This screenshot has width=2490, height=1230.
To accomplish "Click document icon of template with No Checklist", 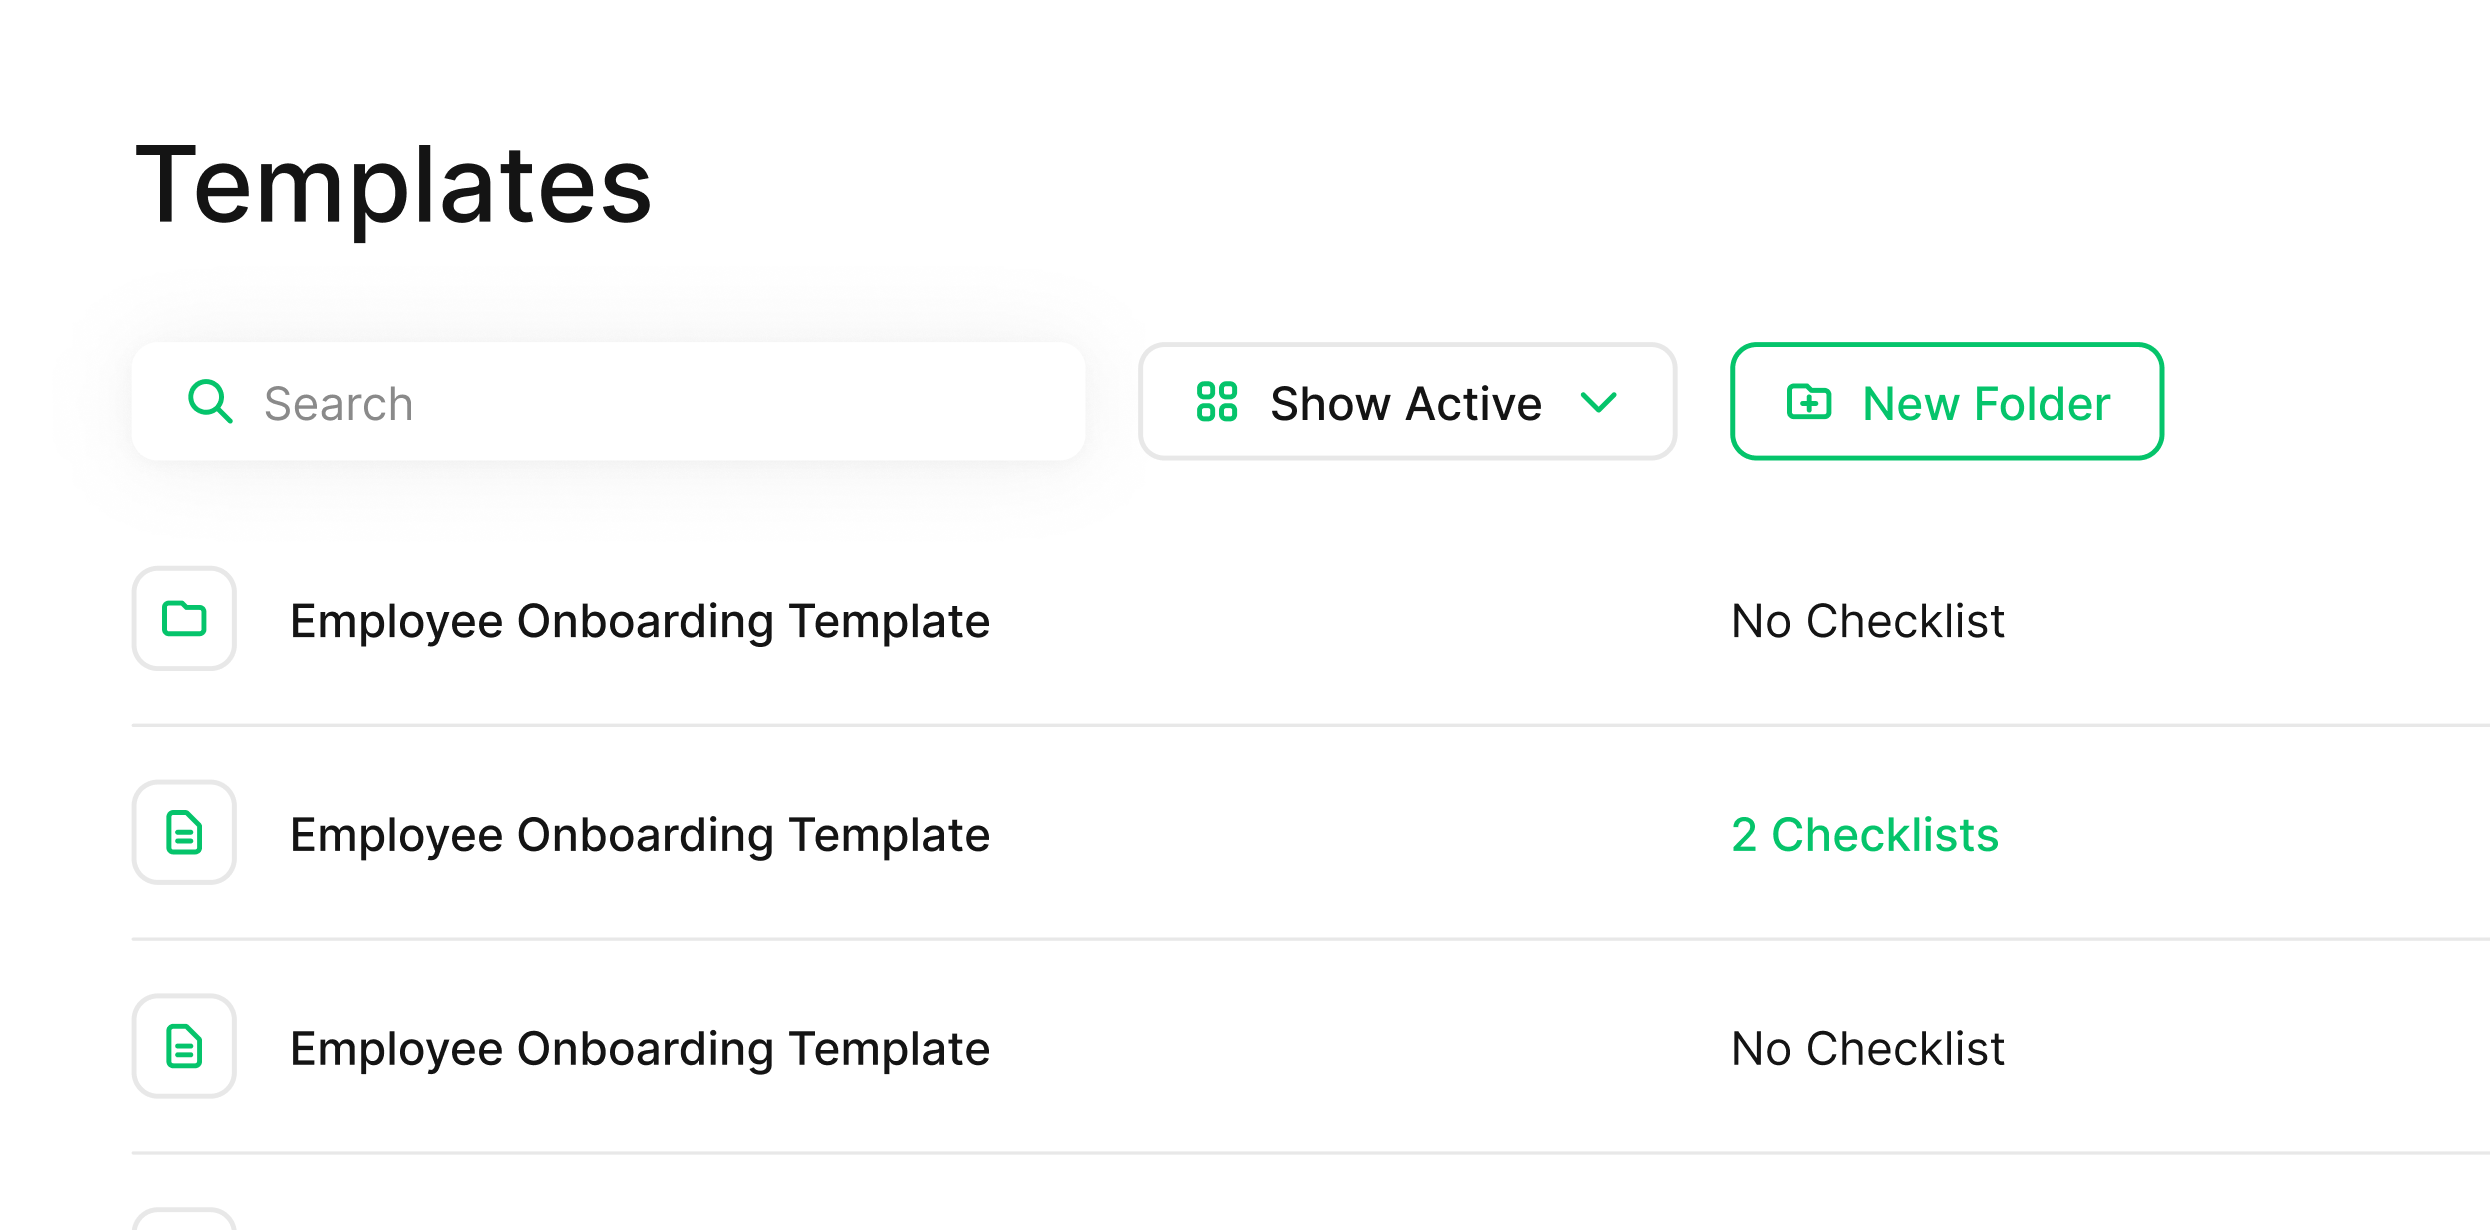I will click(185, 1047).
